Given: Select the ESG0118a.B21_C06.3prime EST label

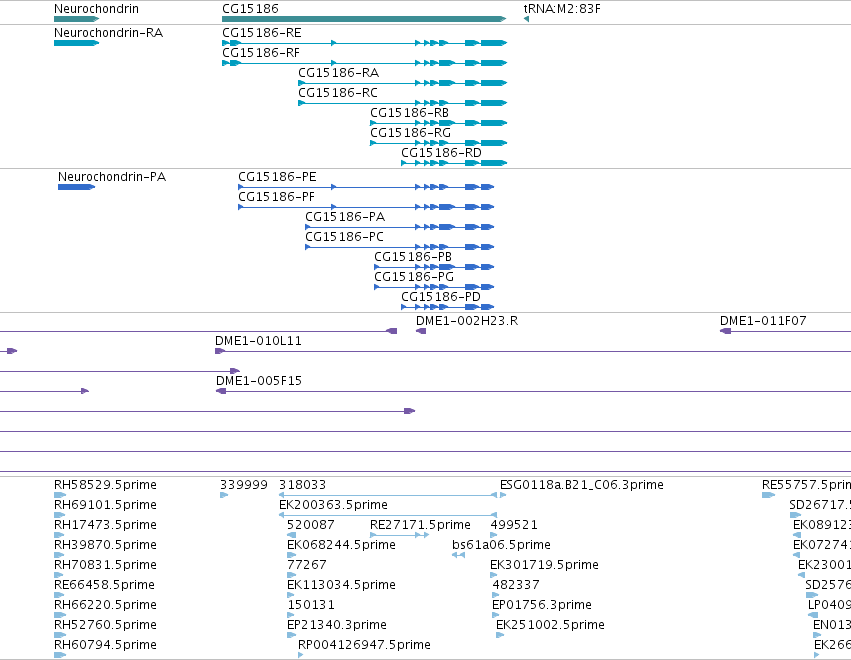Looking at the screenshot, I should [x=582, y=485].
